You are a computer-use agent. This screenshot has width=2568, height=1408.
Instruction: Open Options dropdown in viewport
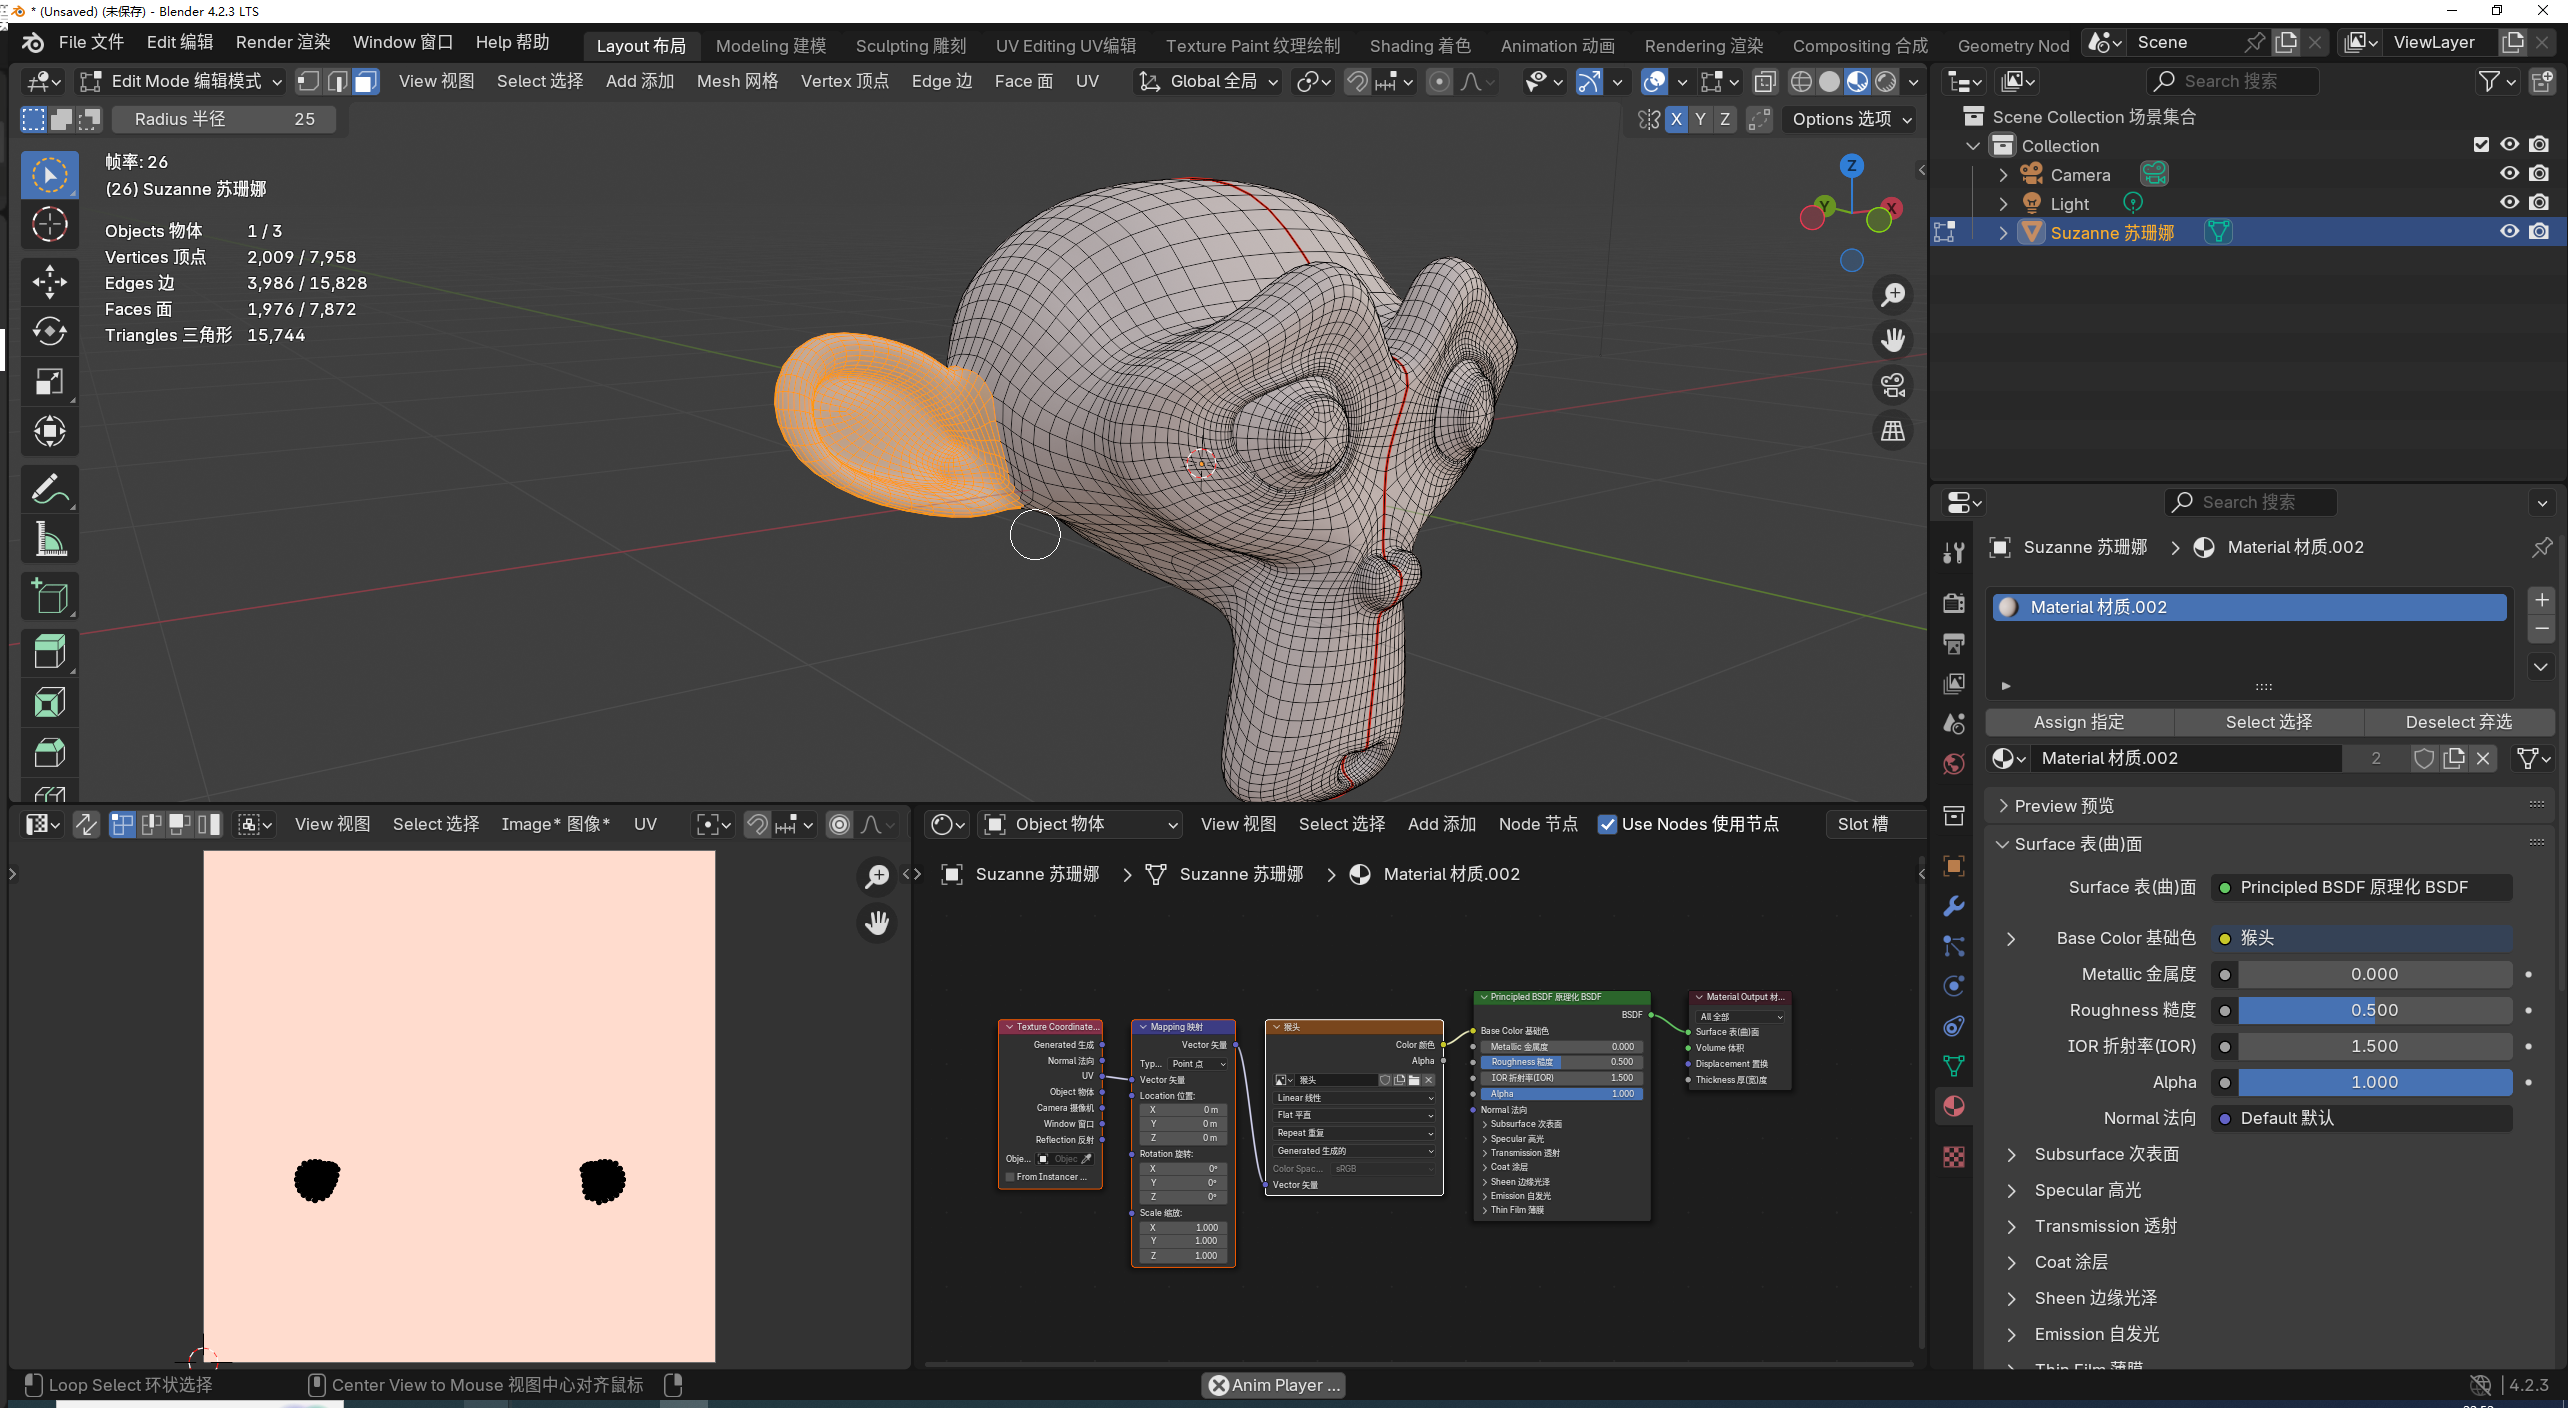click(x=1851, y=119)
